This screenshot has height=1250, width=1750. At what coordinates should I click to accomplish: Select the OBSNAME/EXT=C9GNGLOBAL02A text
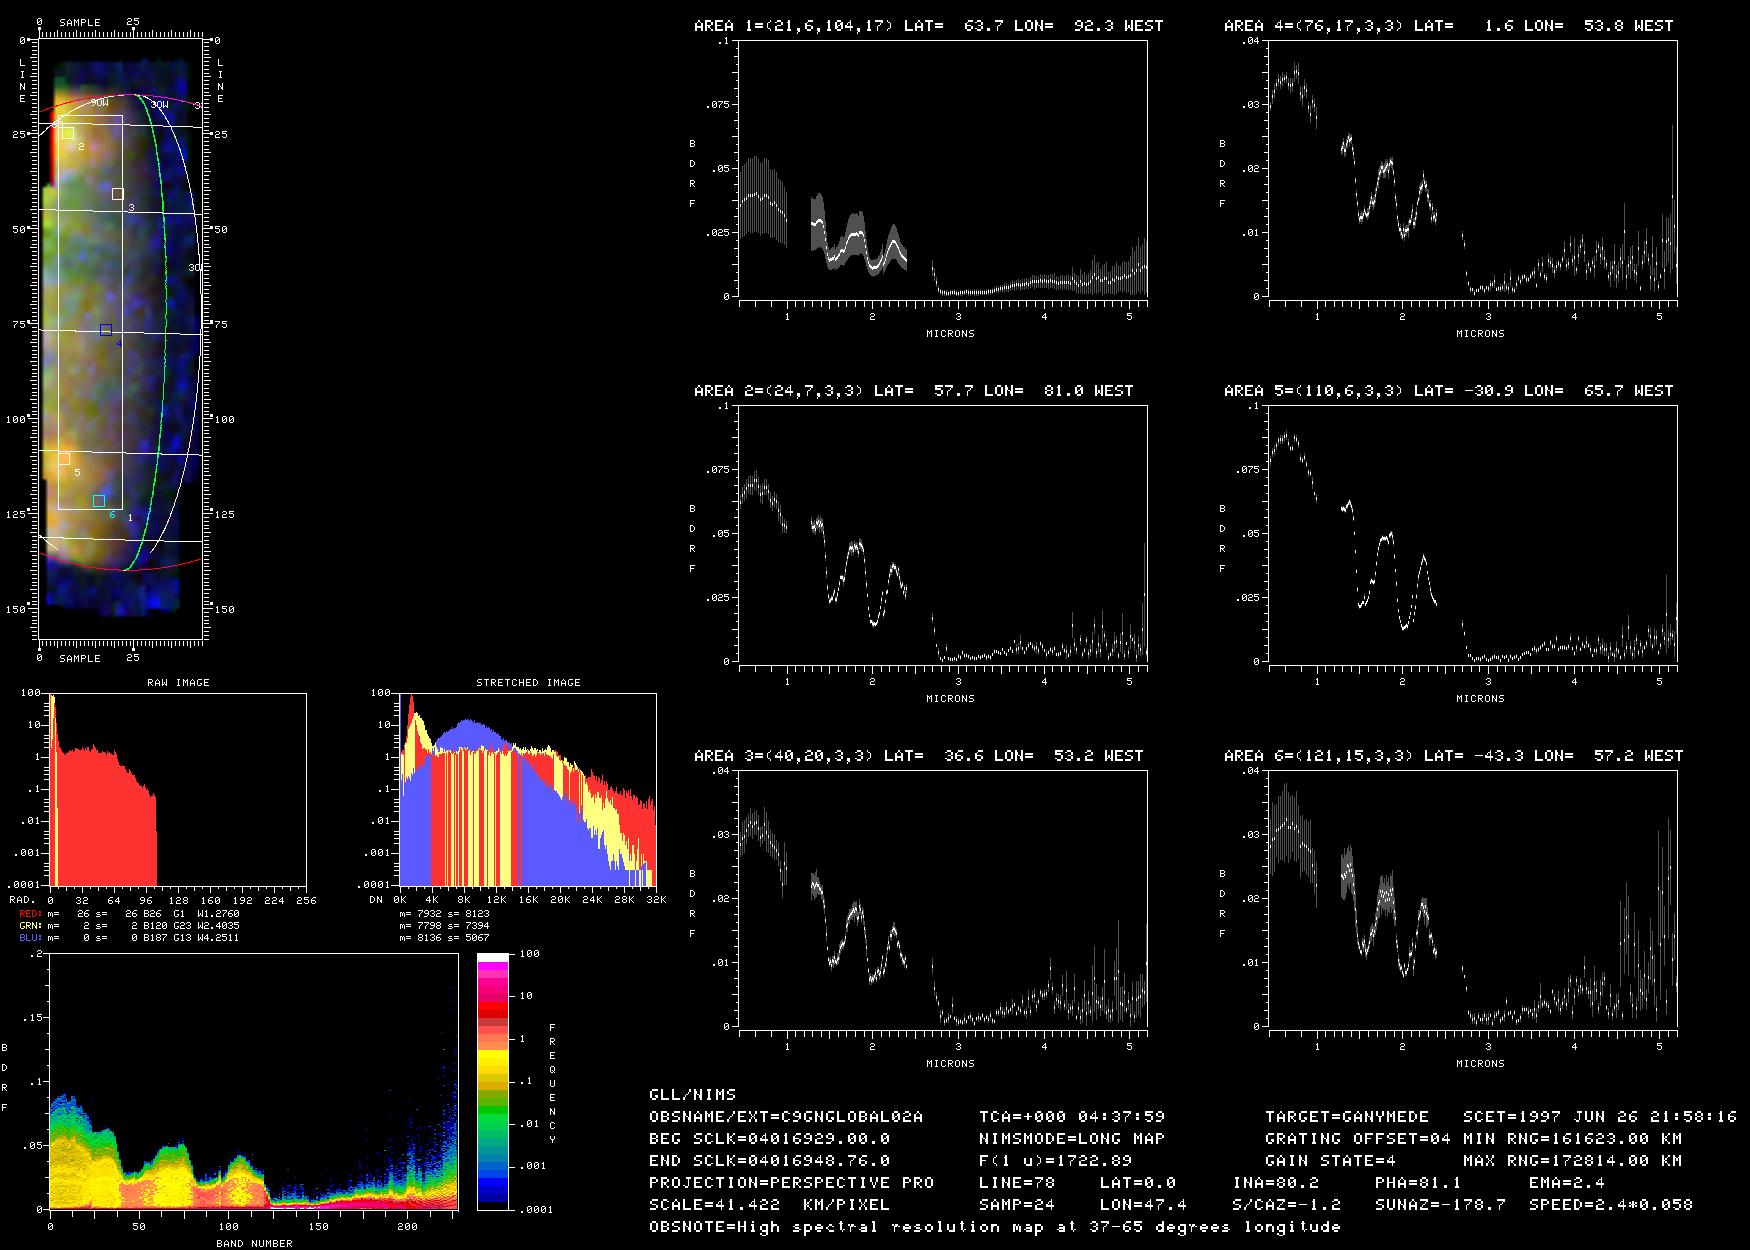(x=786, y=1117)
